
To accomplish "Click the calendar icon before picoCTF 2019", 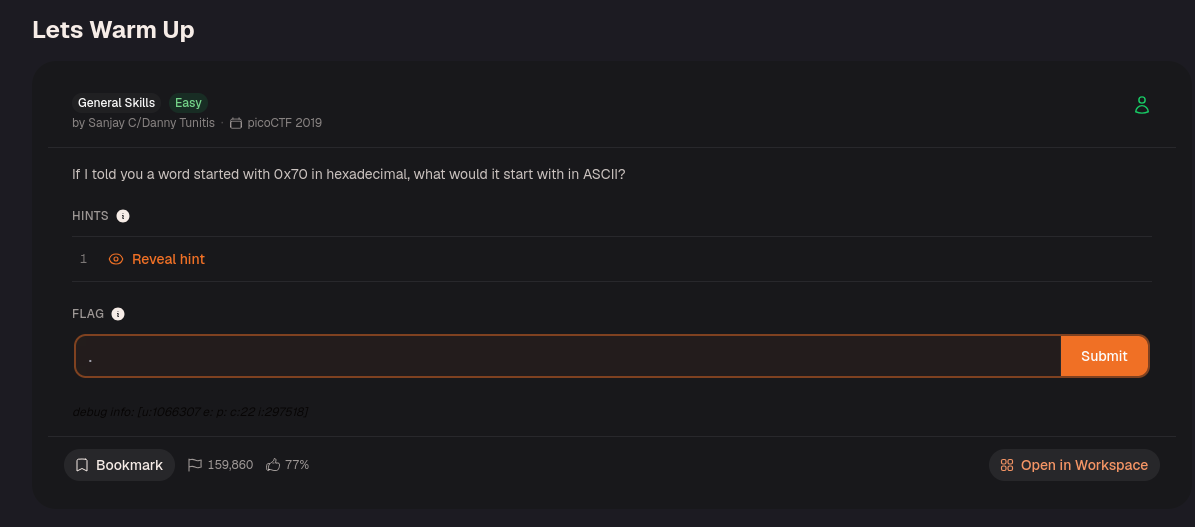I will coord(236,123).
